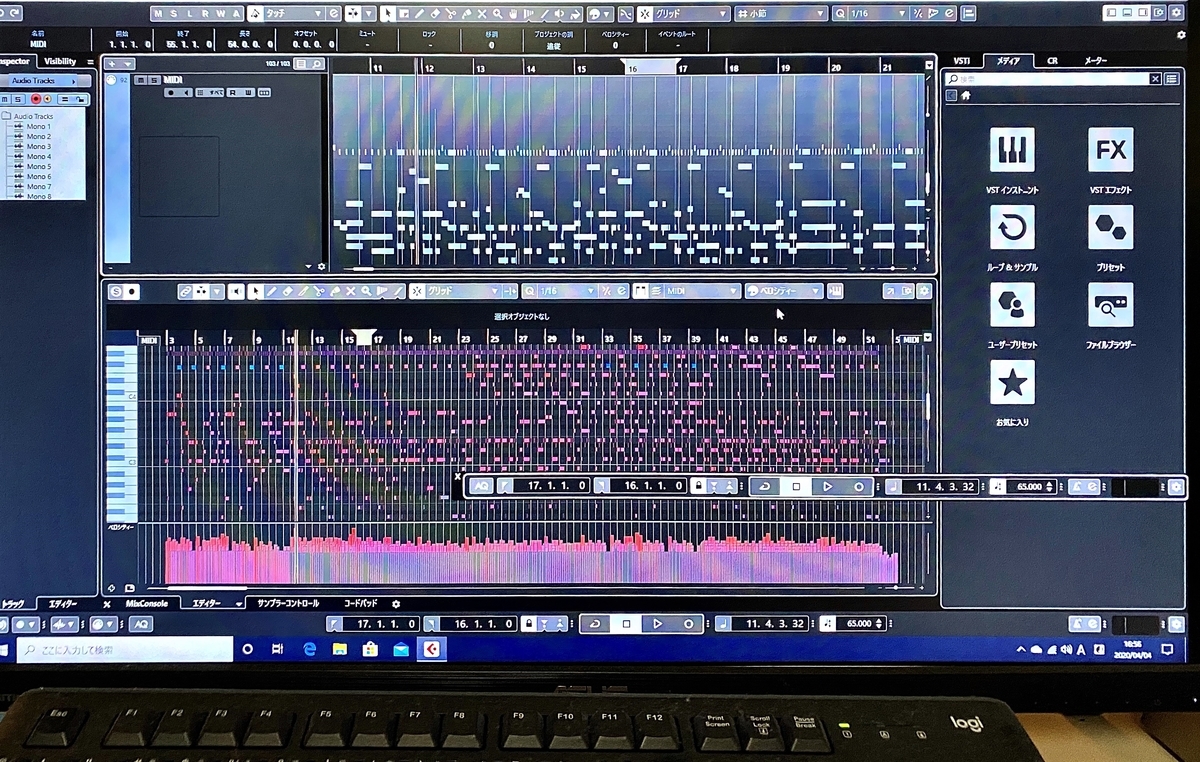Open top toolbar quantize 1/16 dropdown

pyautogui.click(x=878, y=14)
